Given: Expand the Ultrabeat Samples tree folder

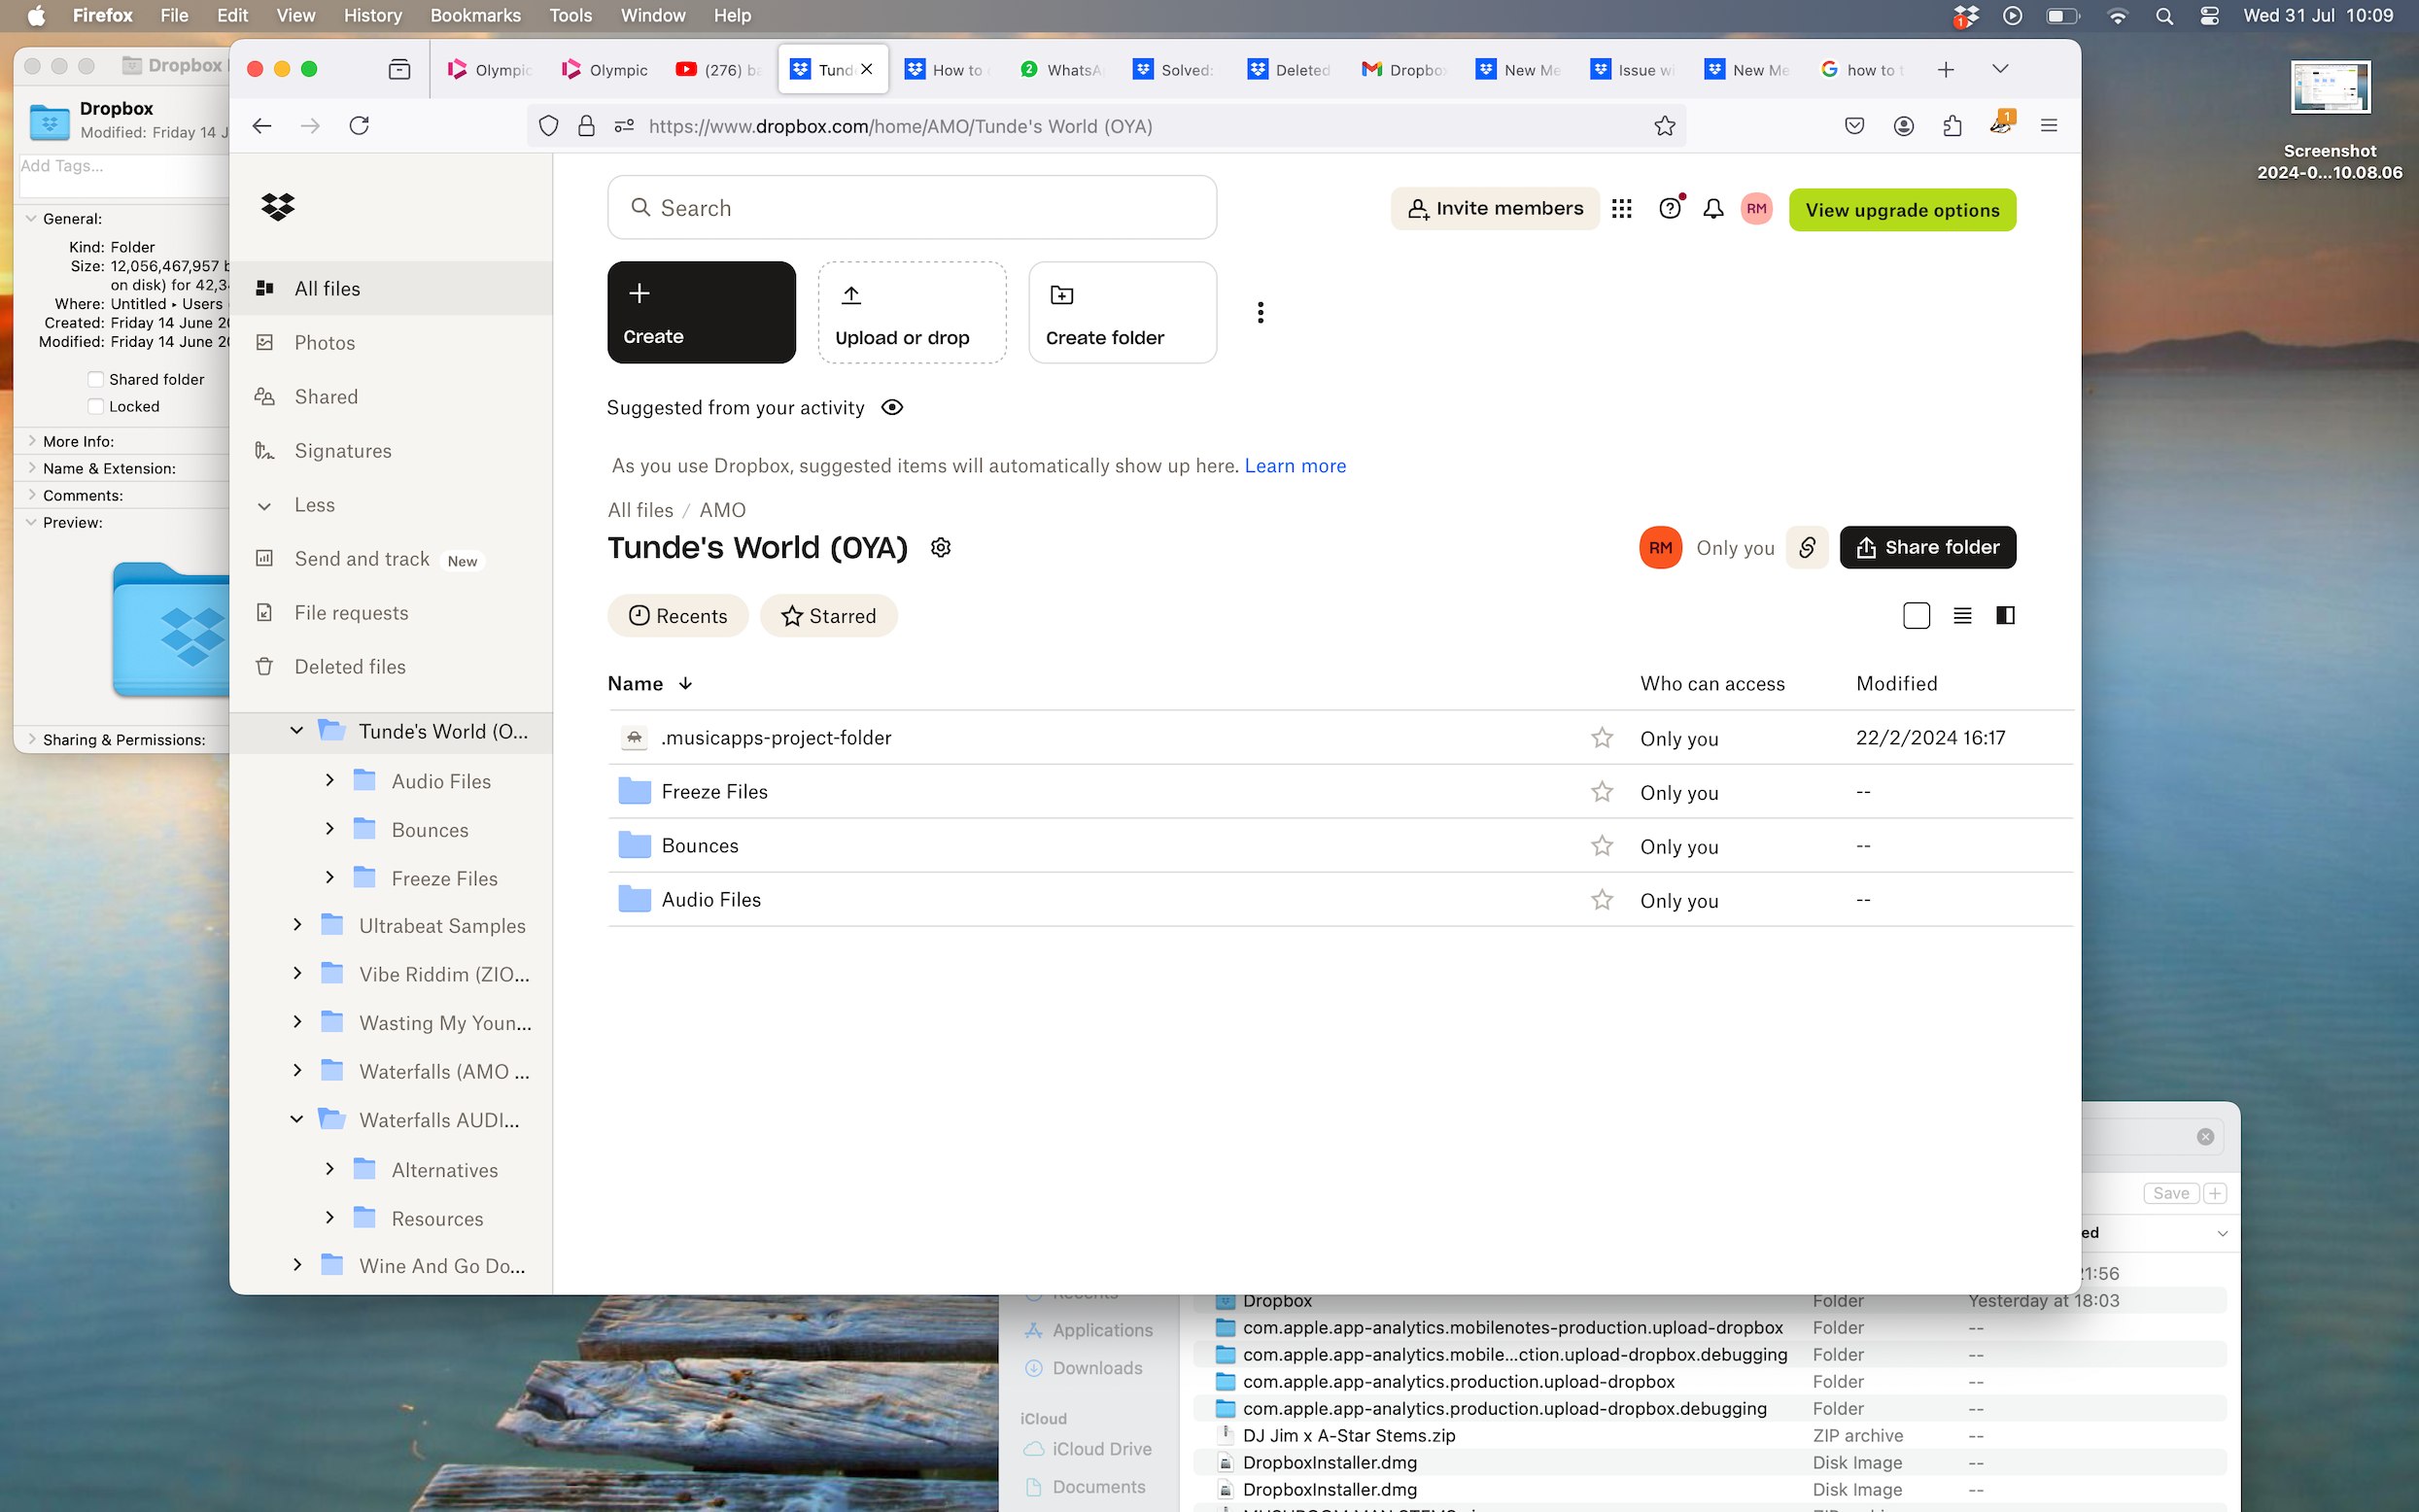Looking at the screenshot, I should coord(297,925).
